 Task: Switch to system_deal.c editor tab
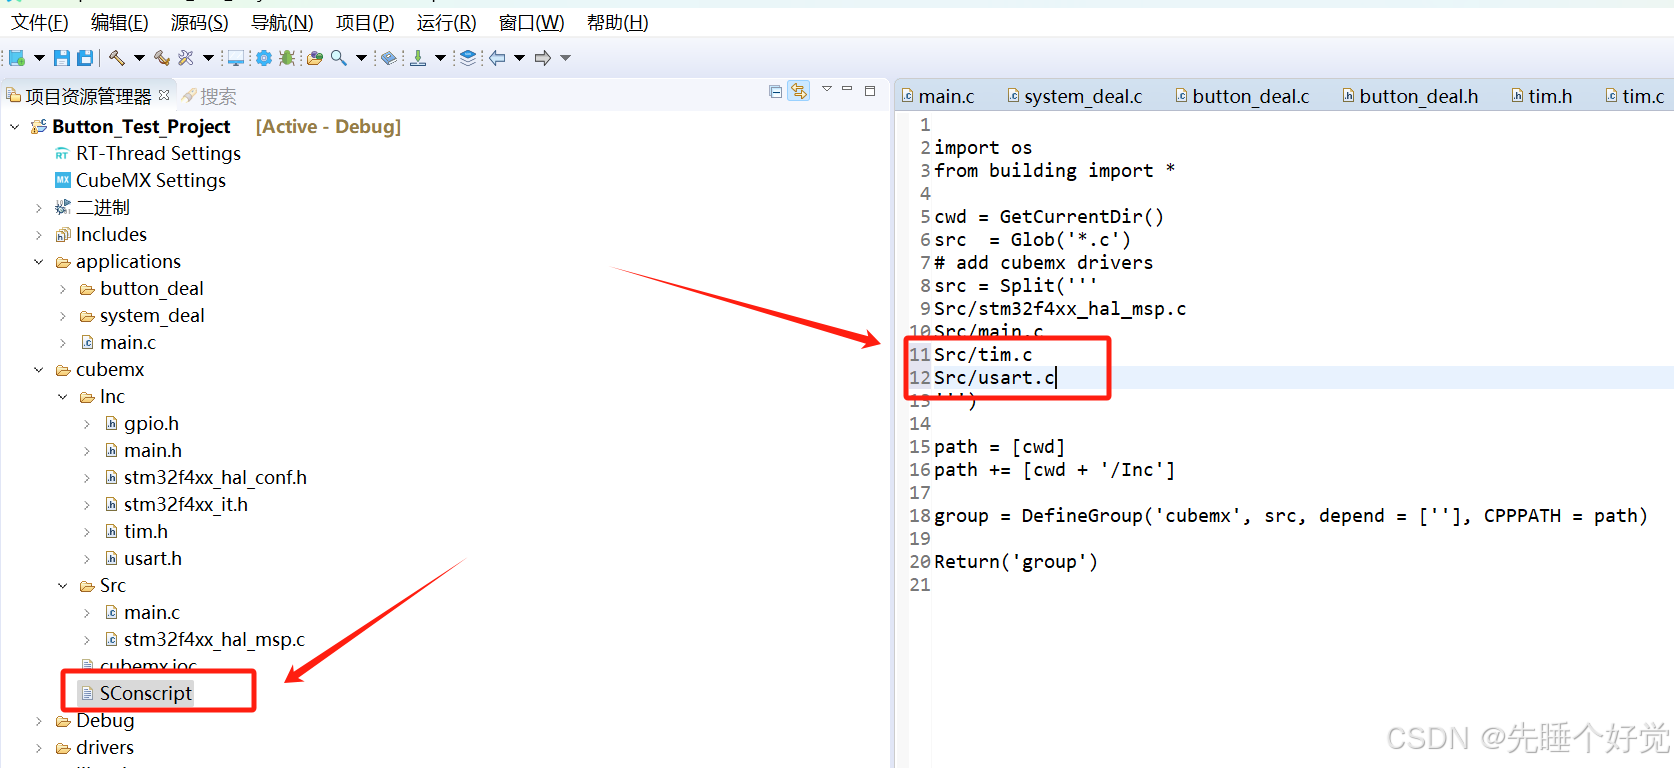[1075, 96]
